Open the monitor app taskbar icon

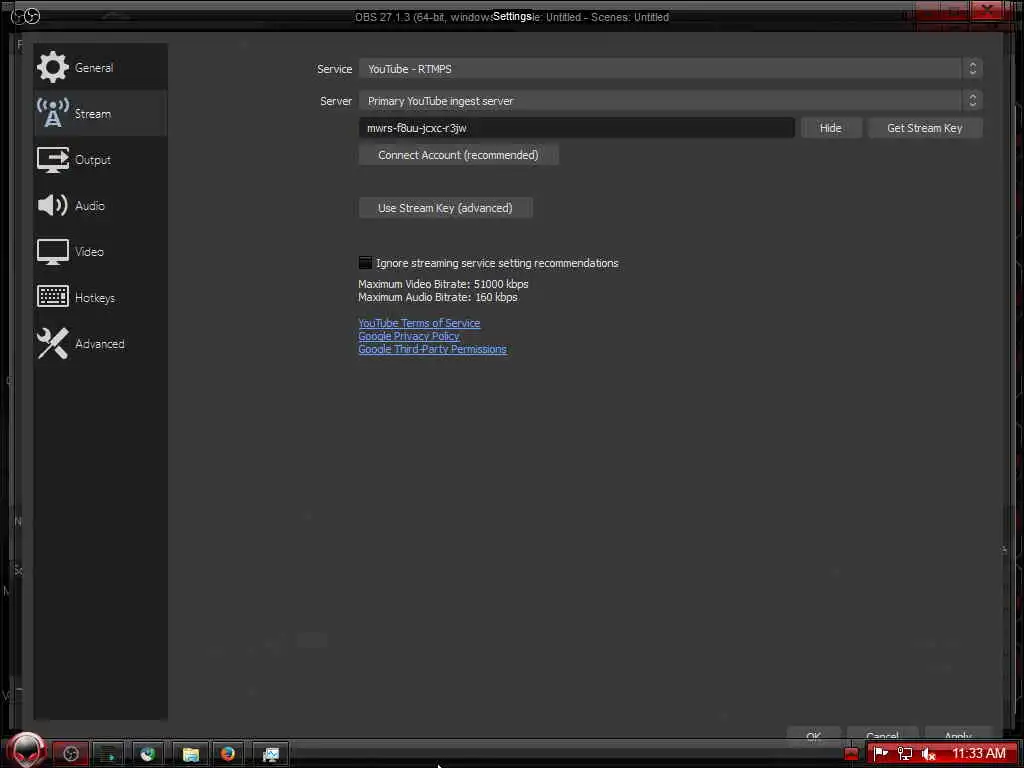[270, 754]
